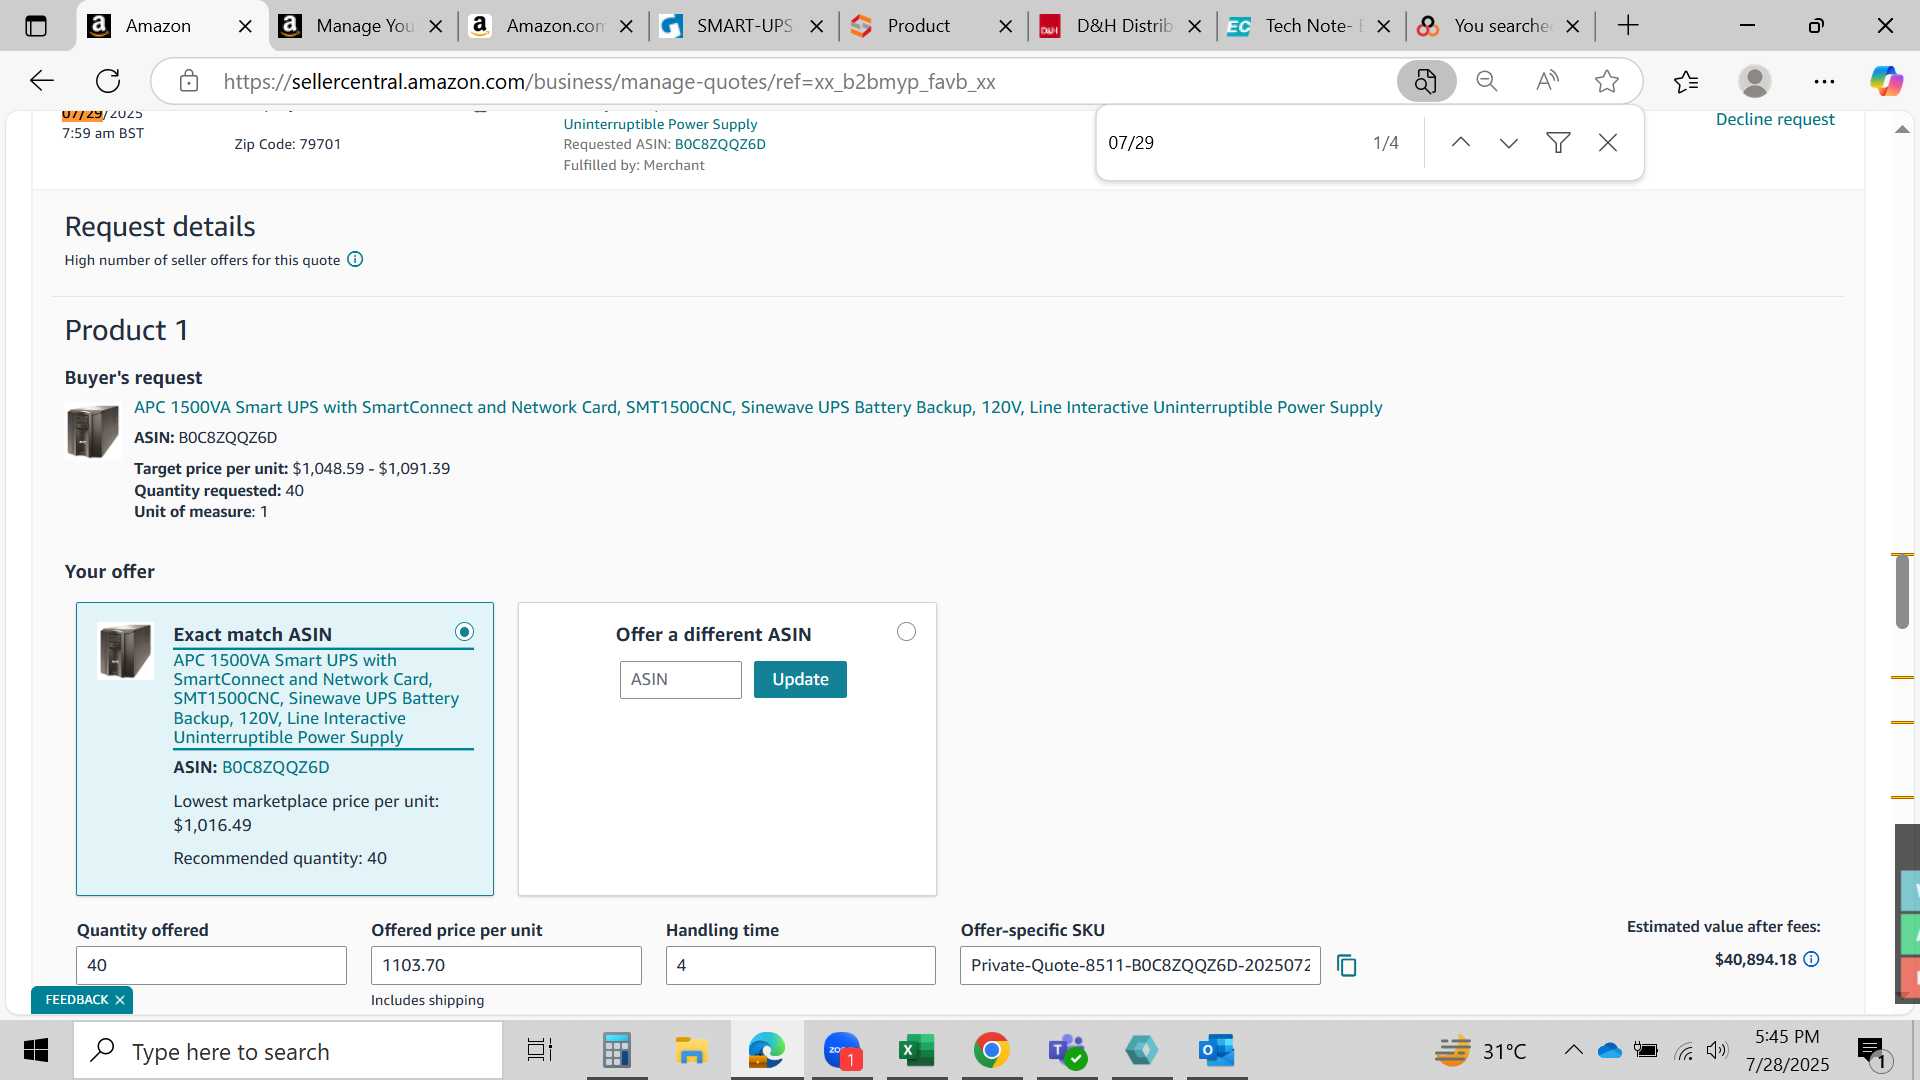
Task: Open the Windows Start menu
Action: (x=36, y=1051)
